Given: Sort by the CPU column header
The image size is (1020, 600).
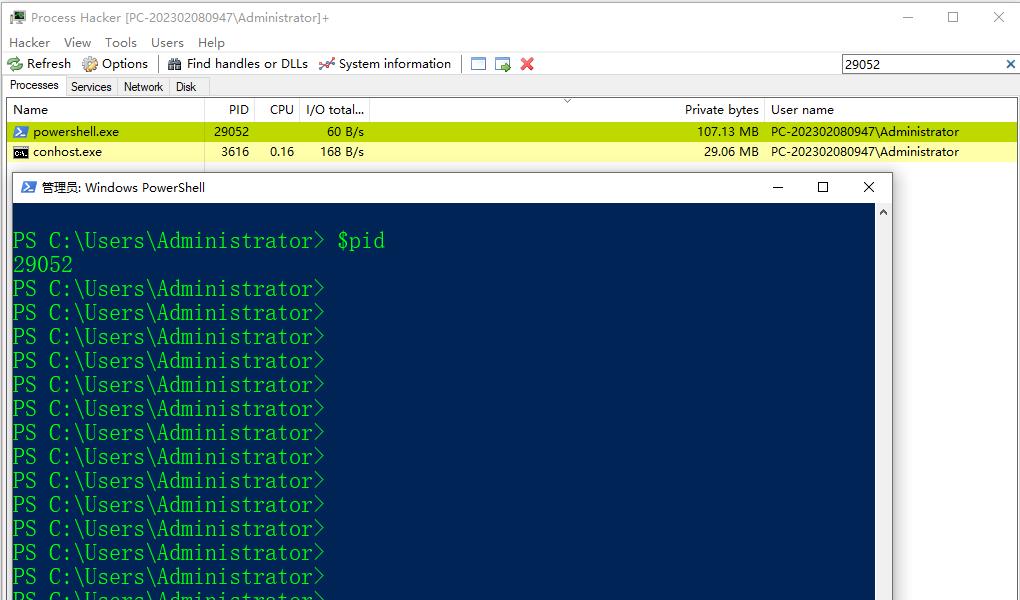Looking at the screenshot, I should pos(282,110).
